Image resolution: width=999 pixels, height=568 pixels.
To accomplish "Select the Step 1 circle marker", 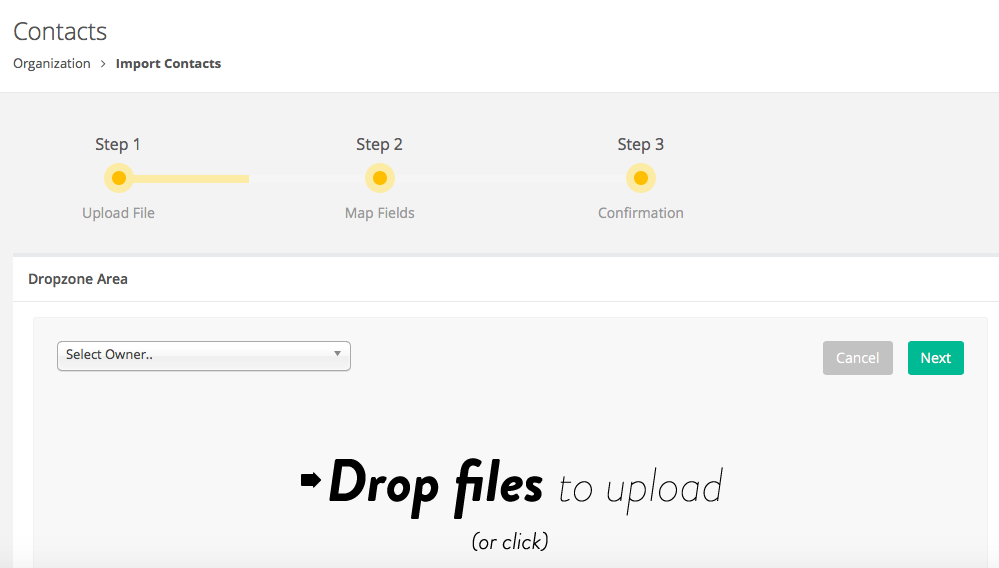I will (119, 178).
